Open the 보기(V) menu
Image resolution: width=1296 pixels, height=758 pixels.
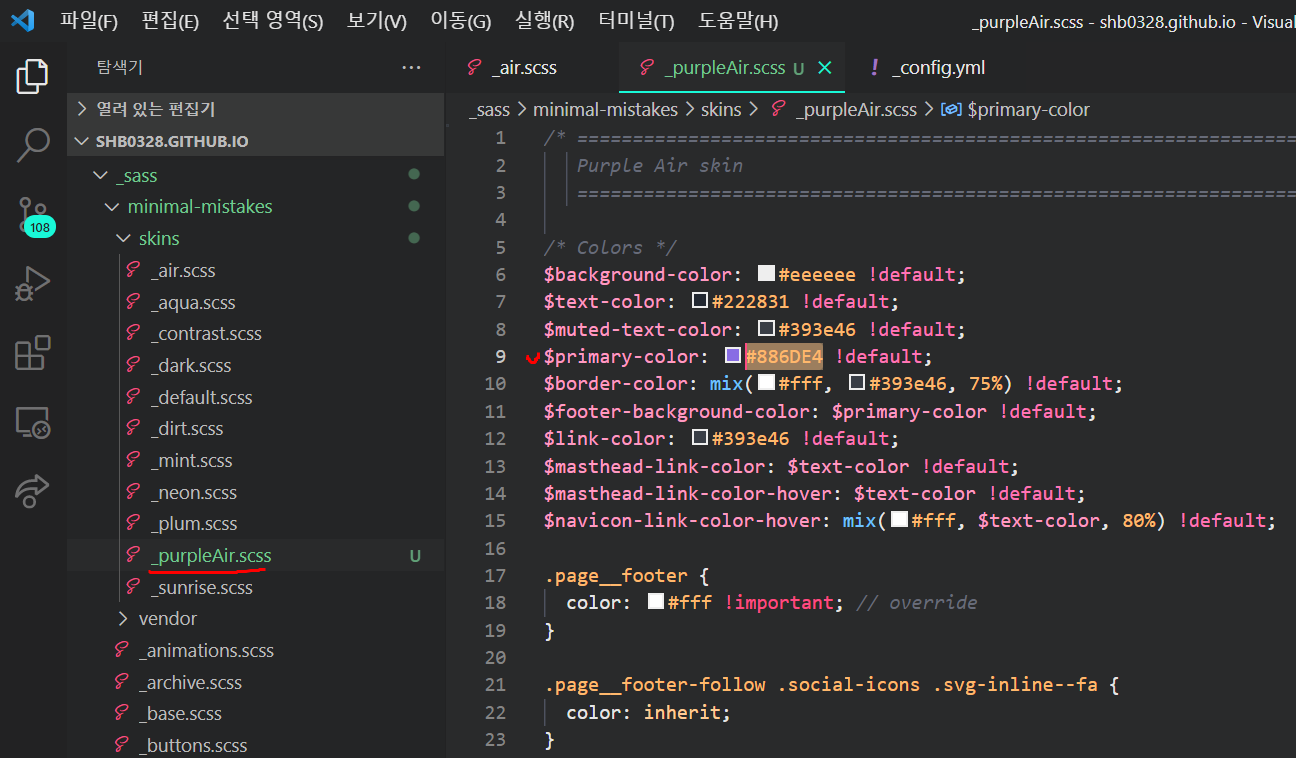pos(377,21)
